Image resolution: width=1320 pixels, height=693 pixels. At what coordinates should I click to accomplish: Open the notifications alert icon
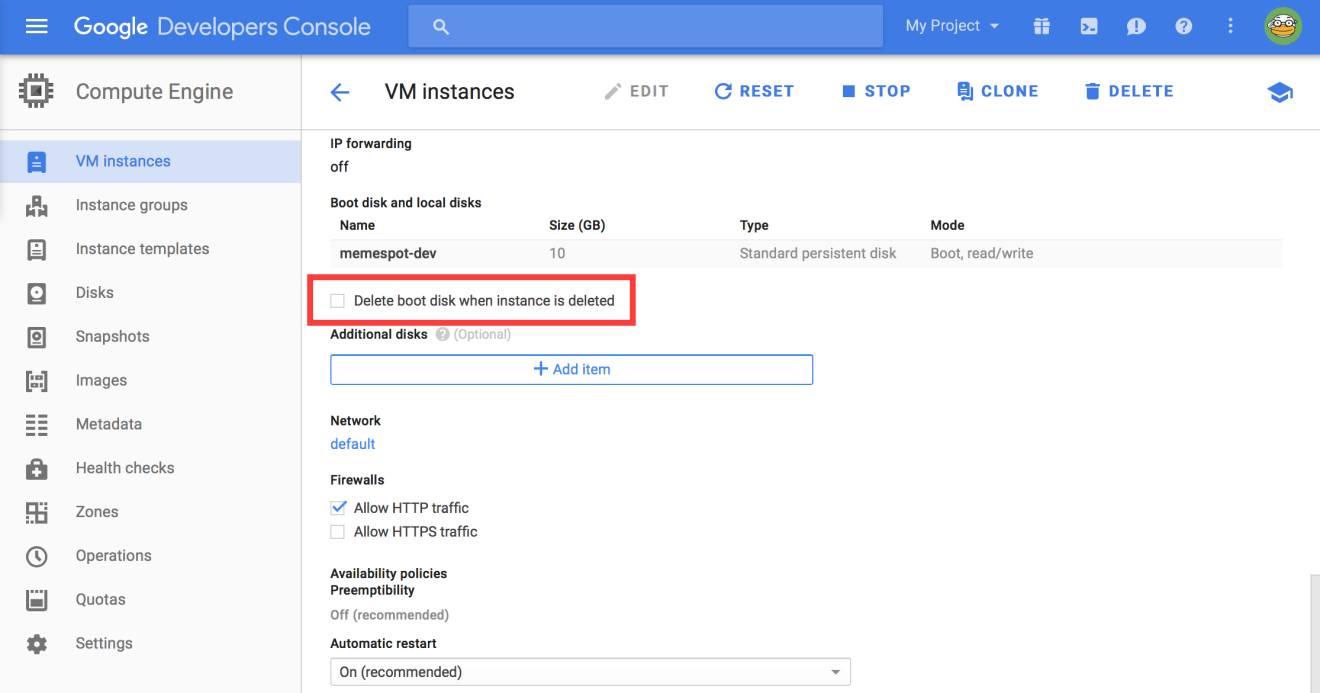pos(1136,27)
